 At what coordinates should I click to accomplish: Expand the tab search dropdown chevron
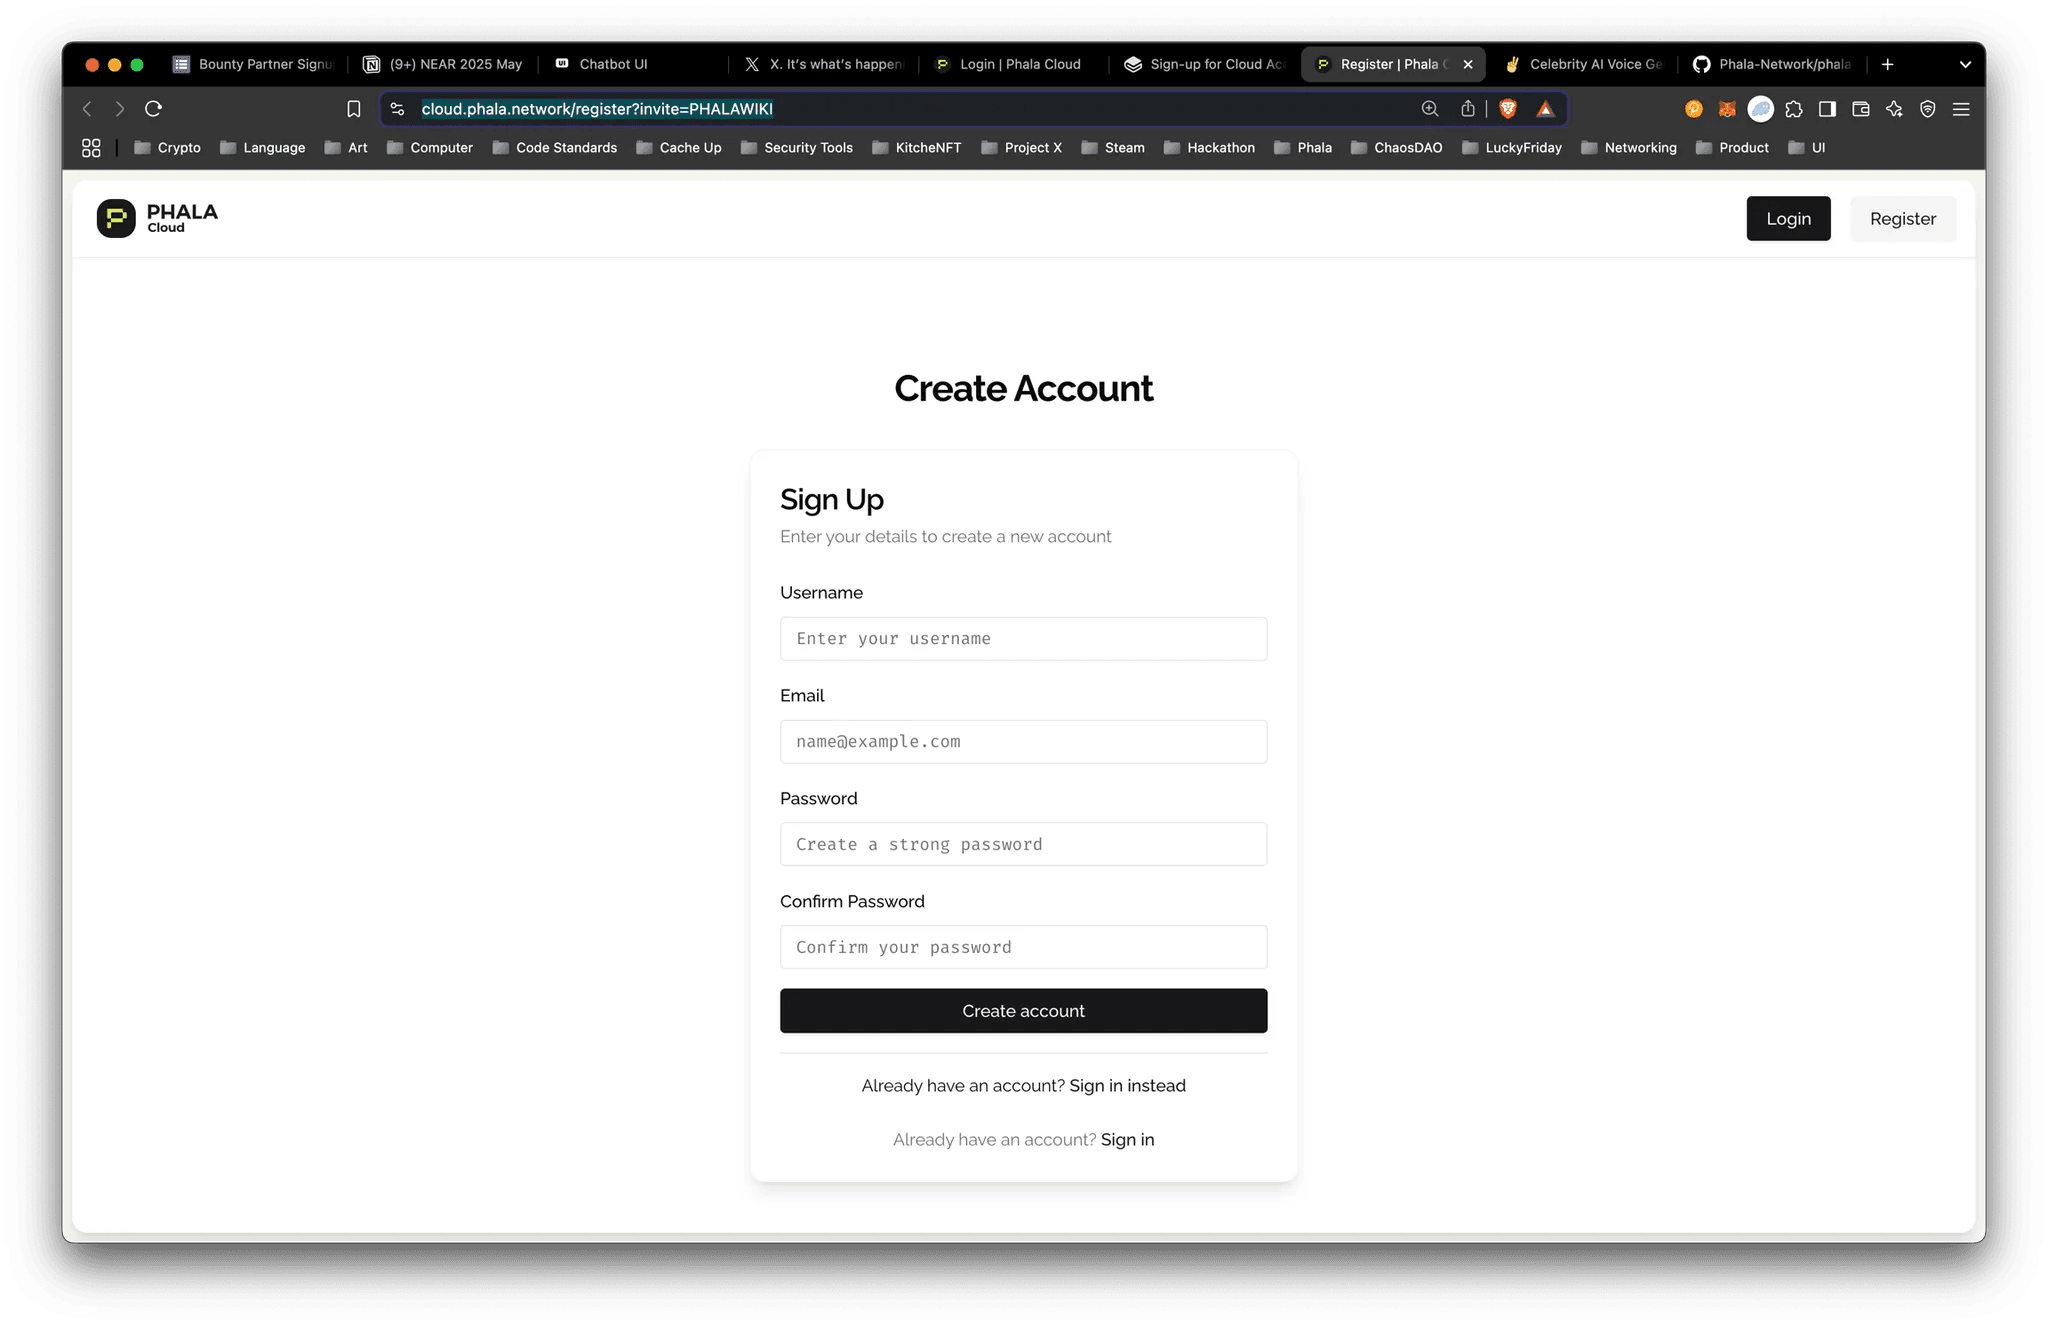(1965, 64)
